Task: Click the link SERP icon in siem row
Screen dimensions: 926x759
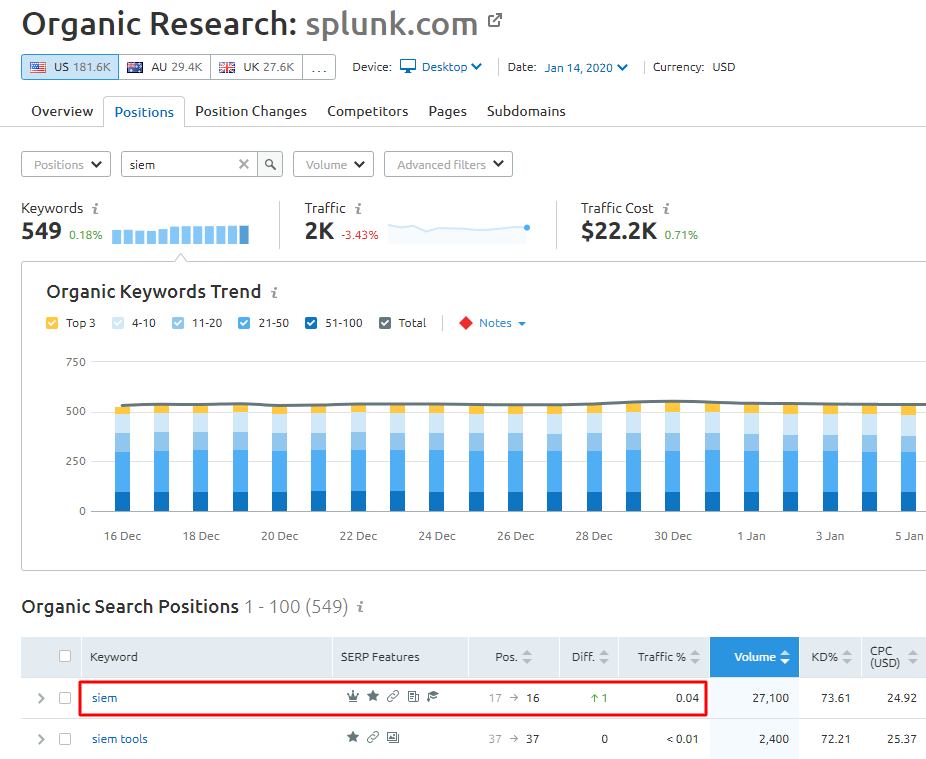Action: tap(393, 696)
